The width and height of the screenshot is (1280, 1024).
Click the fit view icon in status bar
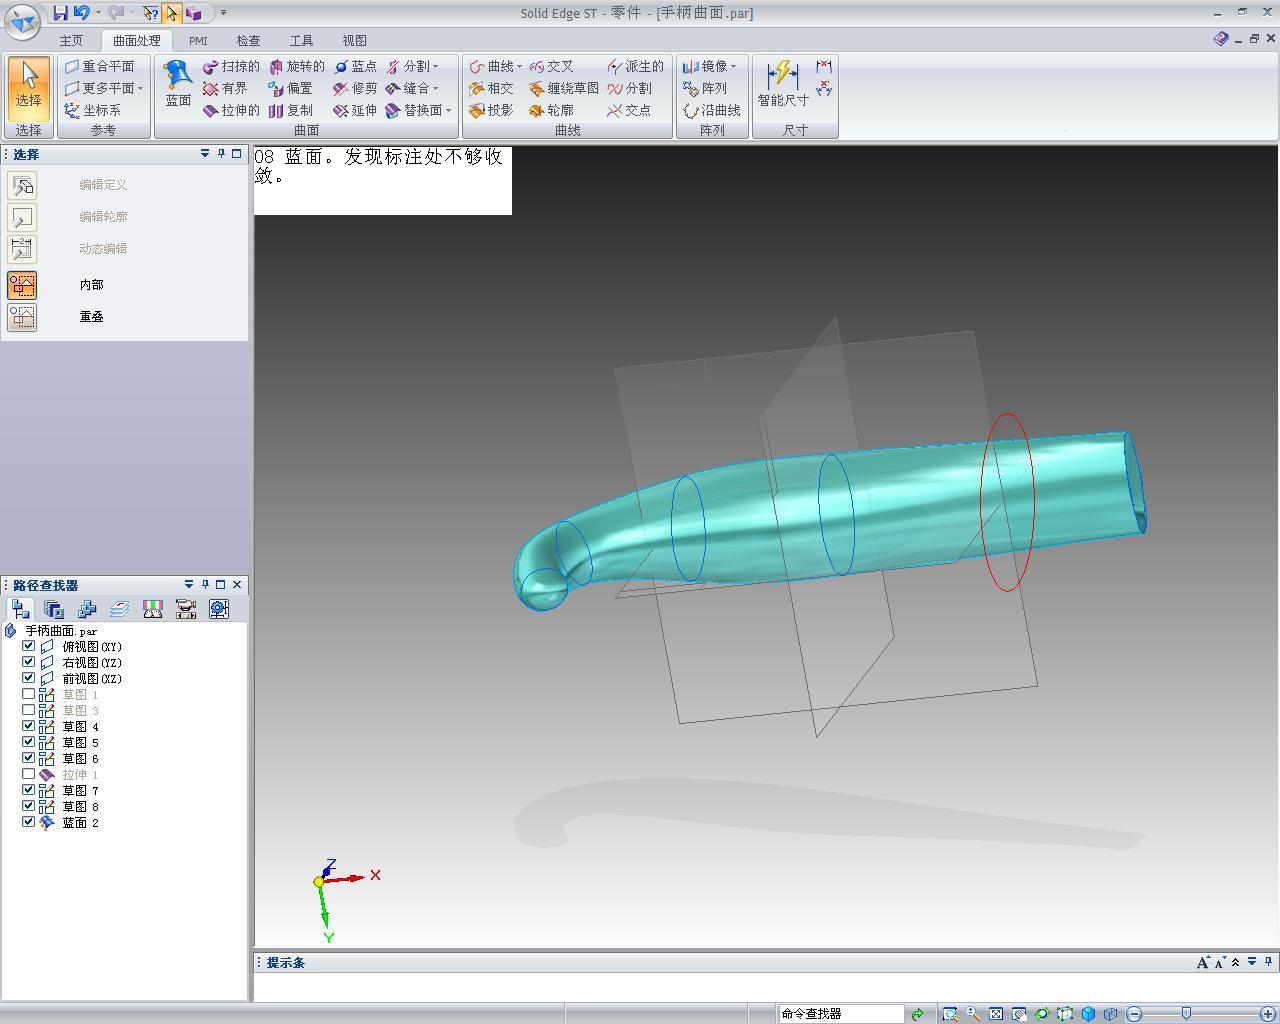coord(996,1014)
